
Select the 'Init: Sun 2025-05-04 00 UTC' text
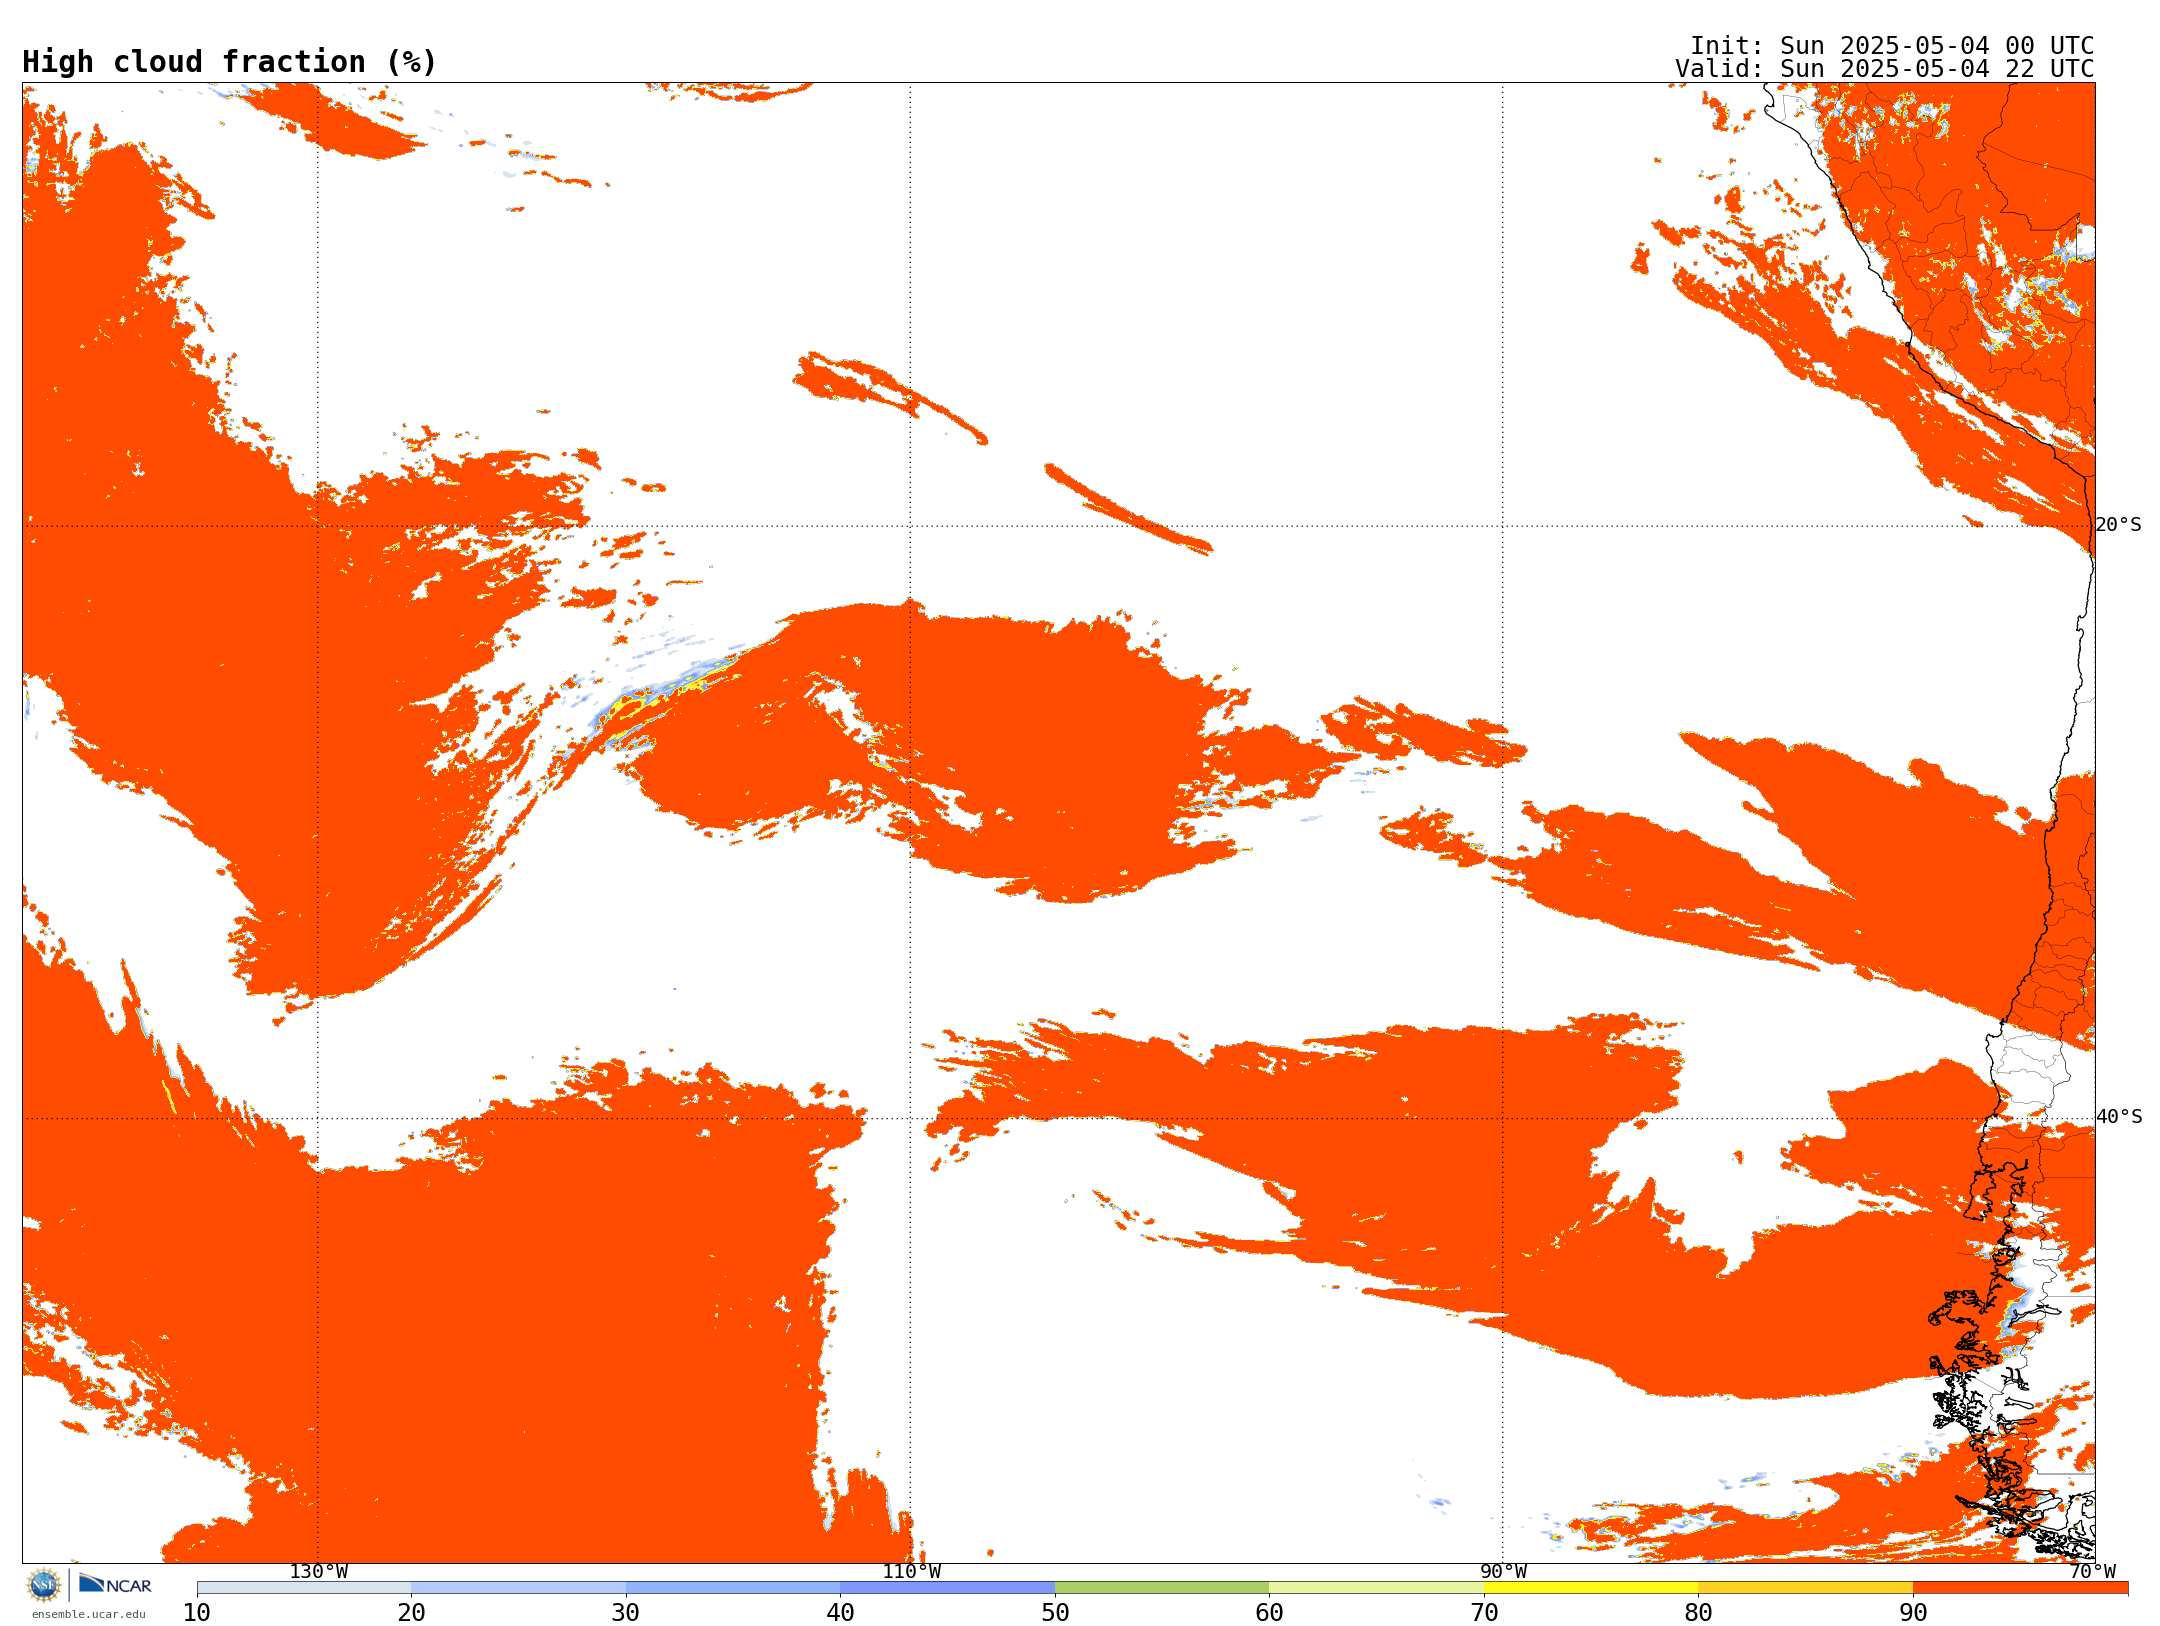[1892, 46]
